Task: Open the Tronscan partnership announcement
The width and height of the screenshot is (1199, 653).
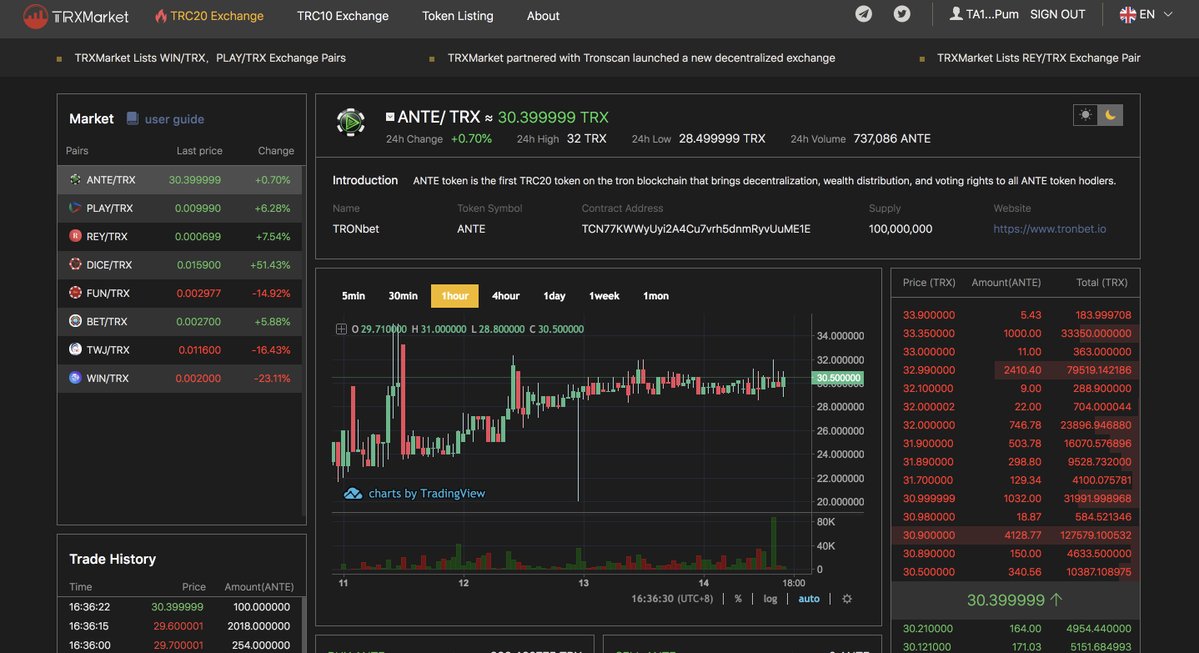Action: coord(641,58)
